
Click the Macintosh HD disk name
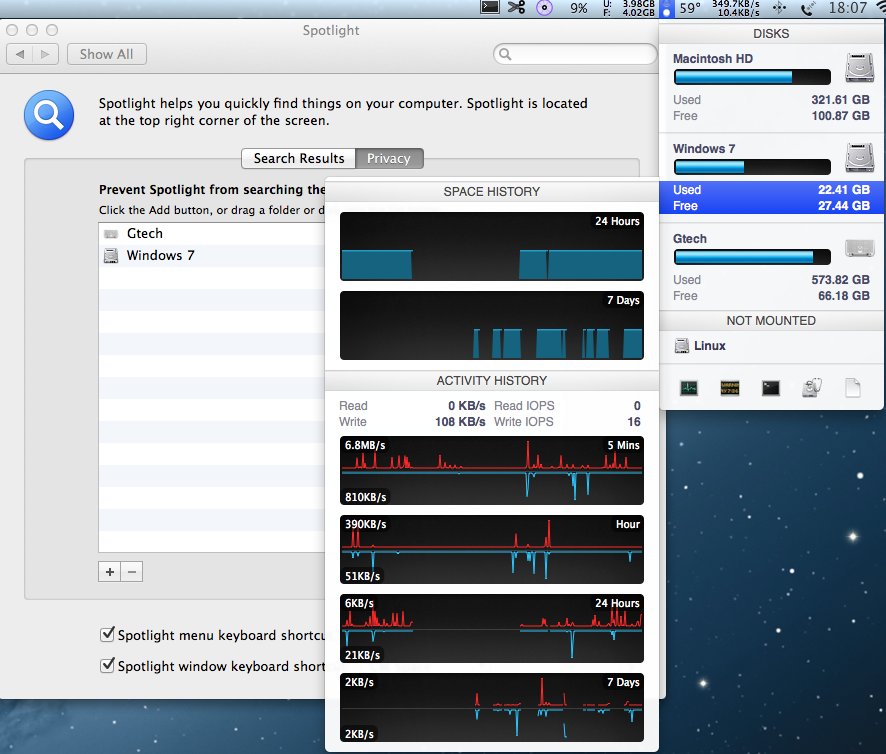tap(713, 59)
